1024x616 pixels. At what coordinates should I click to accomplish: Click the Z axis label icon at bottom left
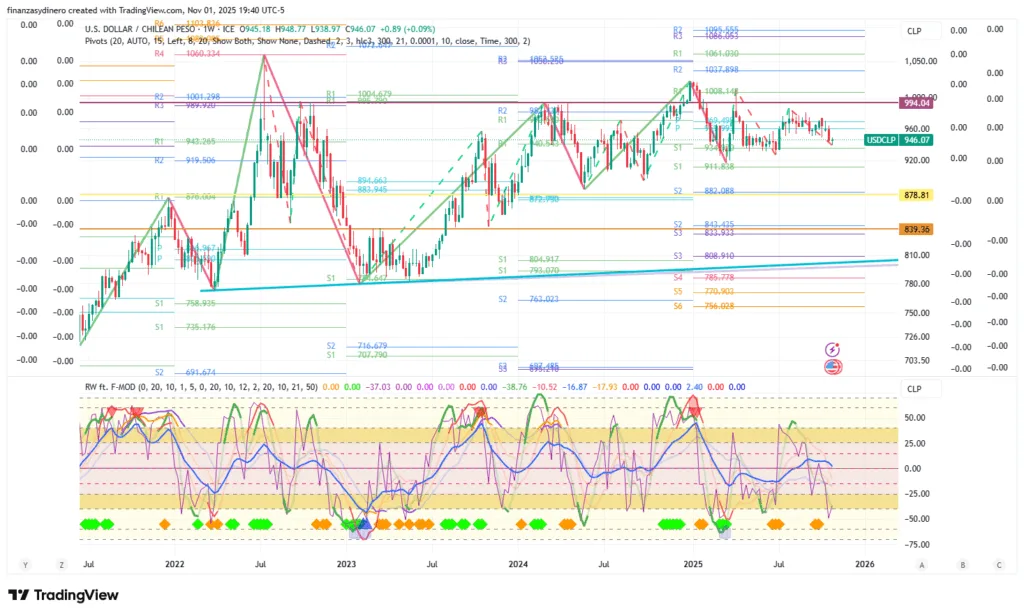61,565
